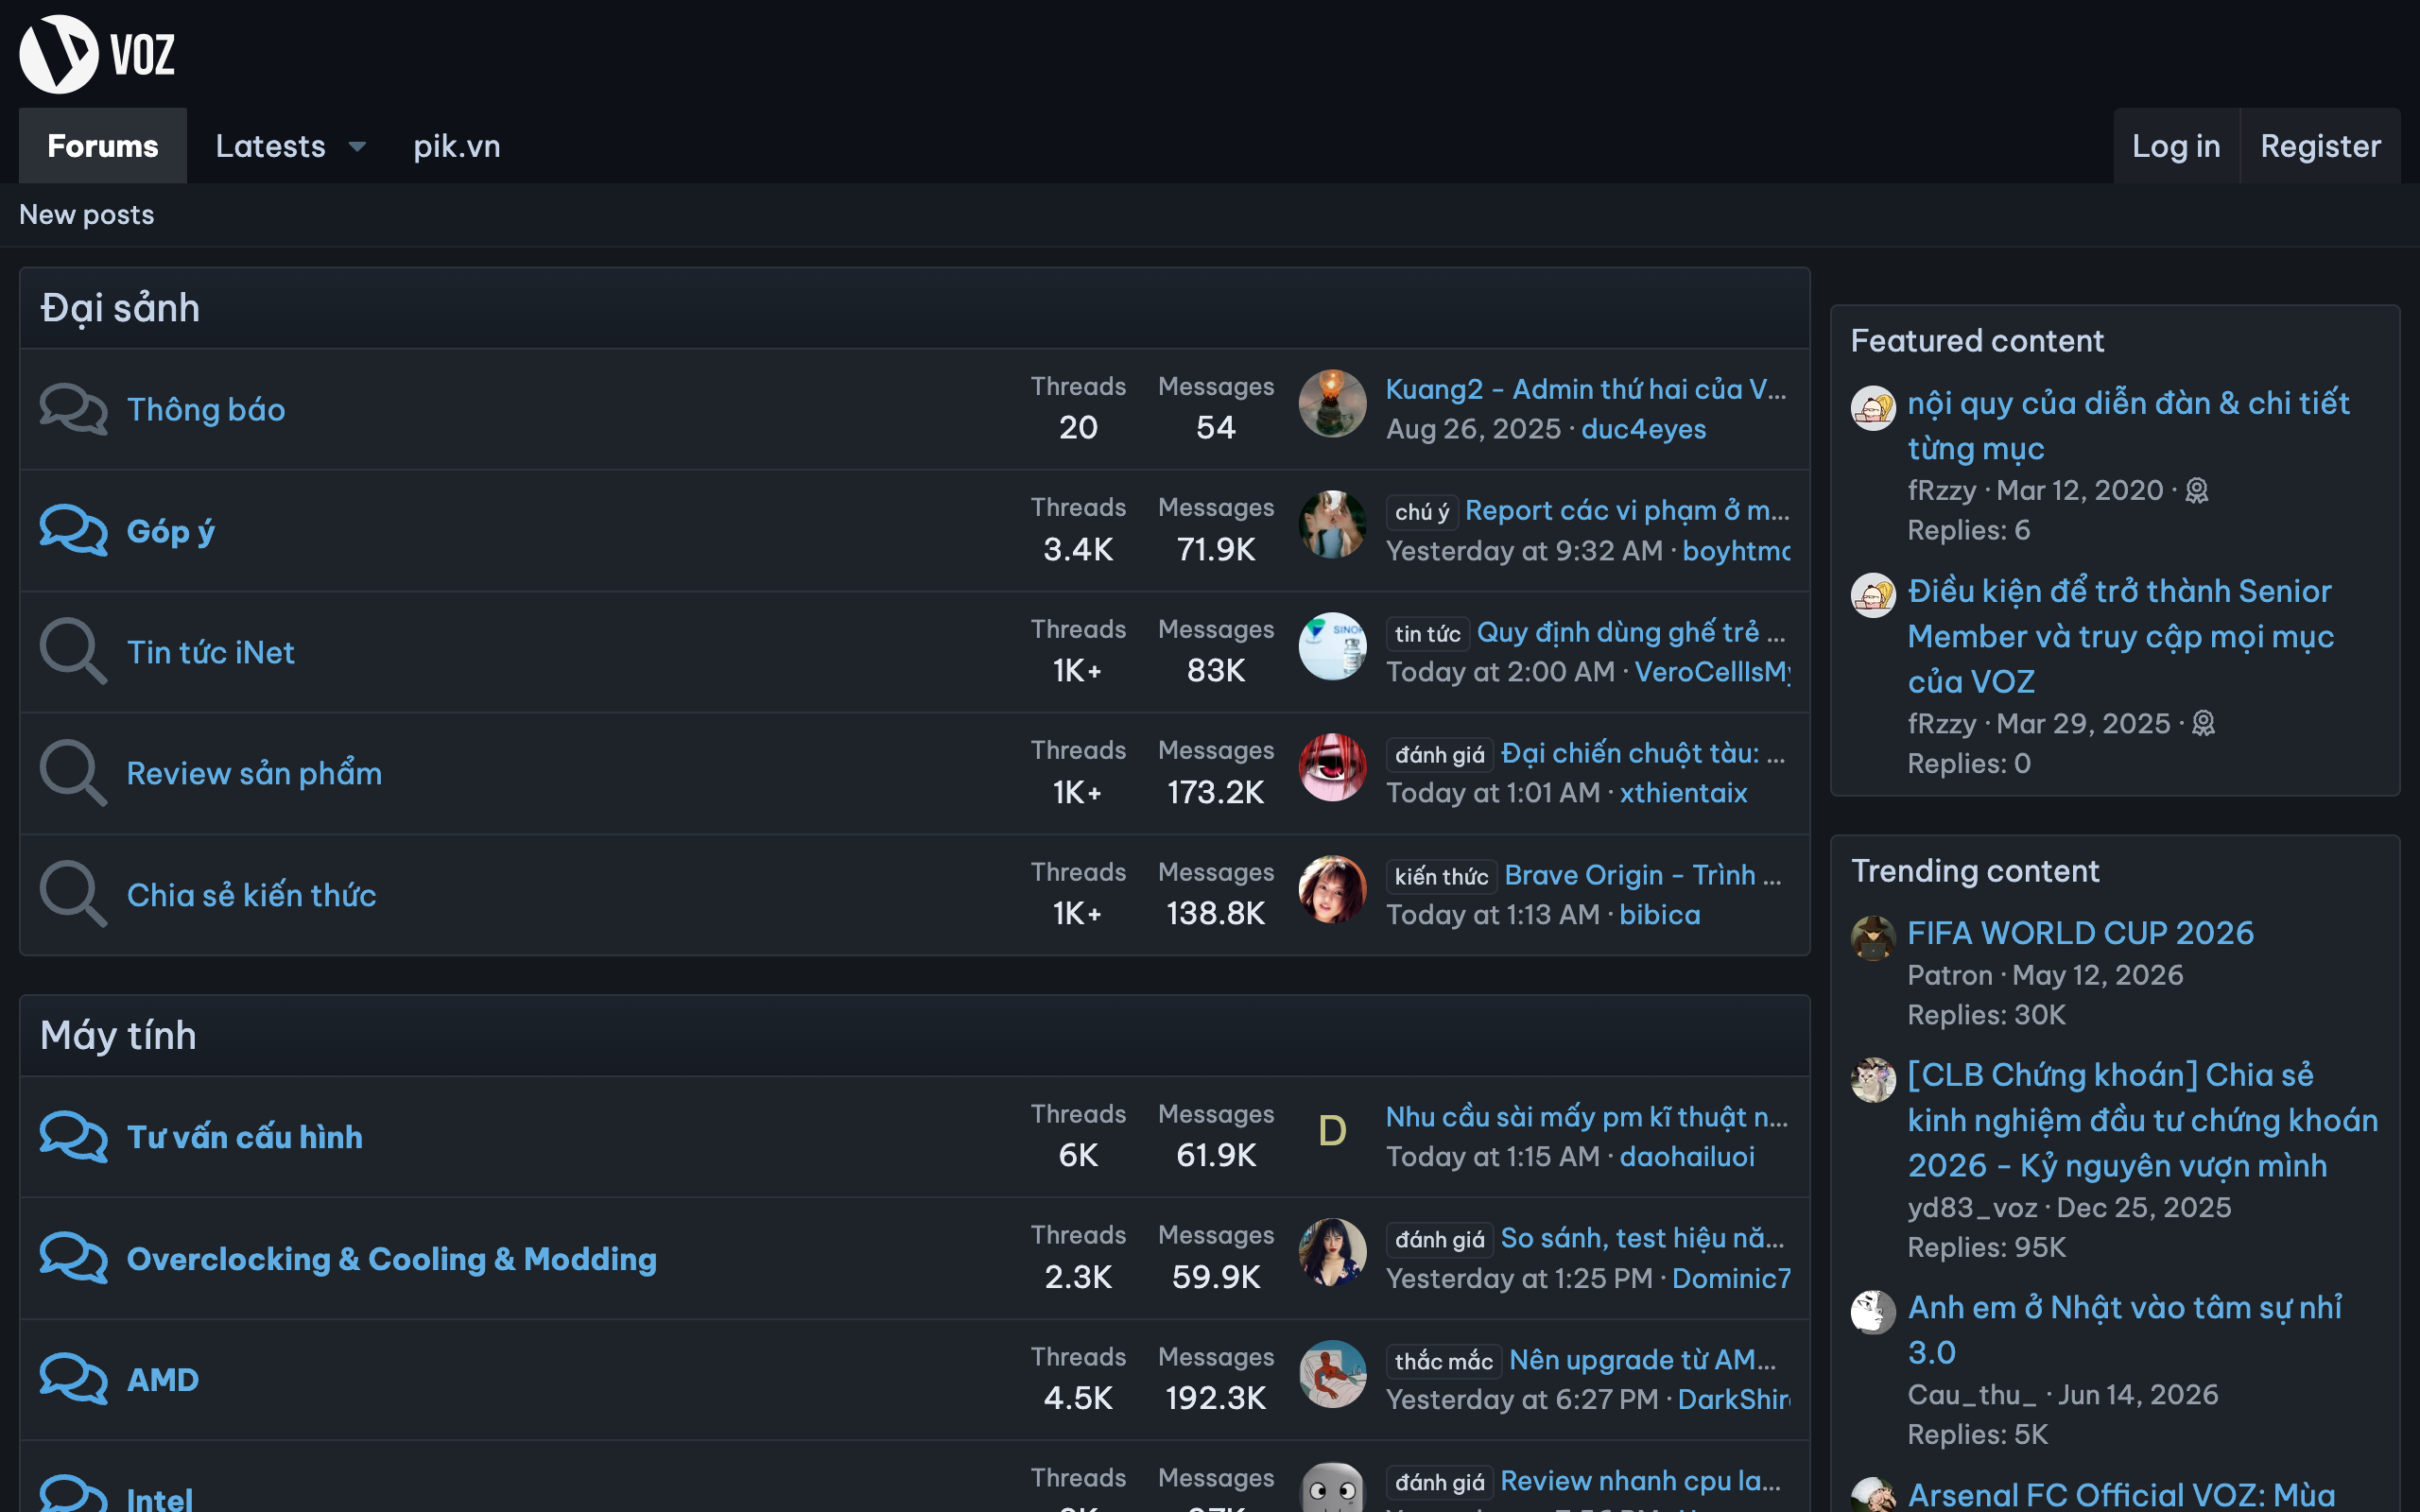Open Cau_thu_ avatar beside Anh em ở Nhật
The height and width of the screenshot is (1512, 2420).
1873,1312
